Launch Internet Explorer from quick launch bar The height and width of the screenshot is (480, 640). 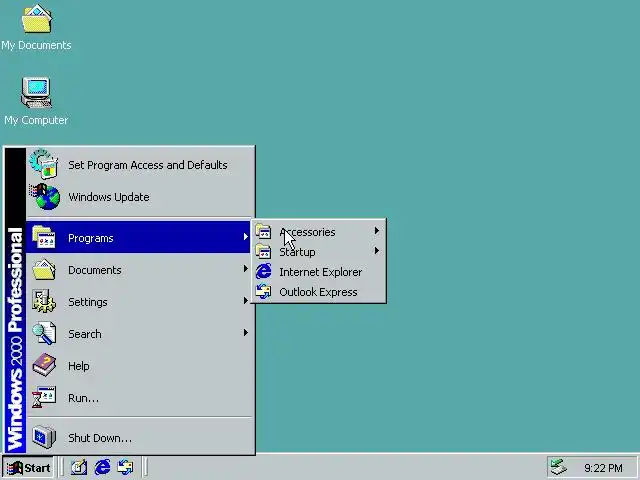(102, 467)
